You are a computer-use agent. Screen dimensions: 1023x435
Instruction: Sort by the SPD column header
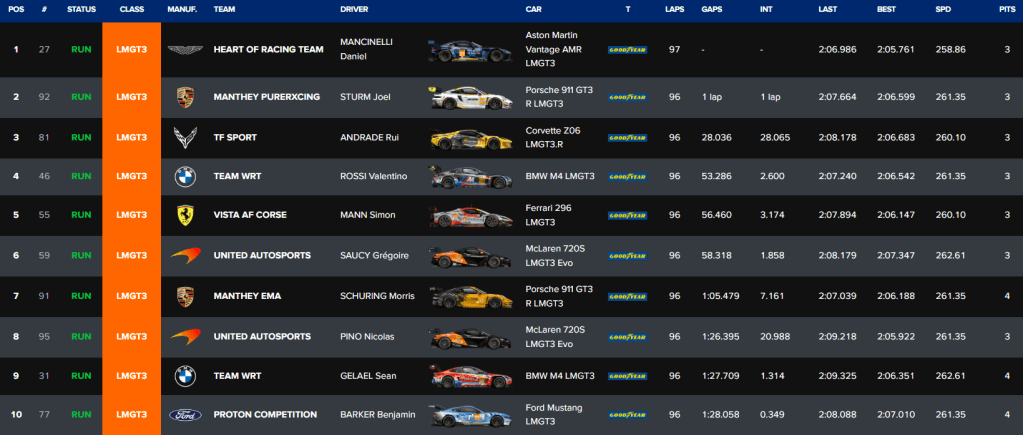click(x=943, y=10)
